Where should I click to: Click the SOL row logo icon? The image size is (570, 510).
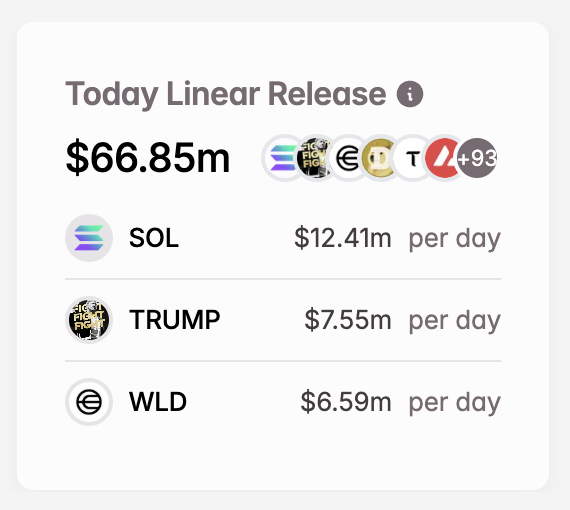click(89, 238)
